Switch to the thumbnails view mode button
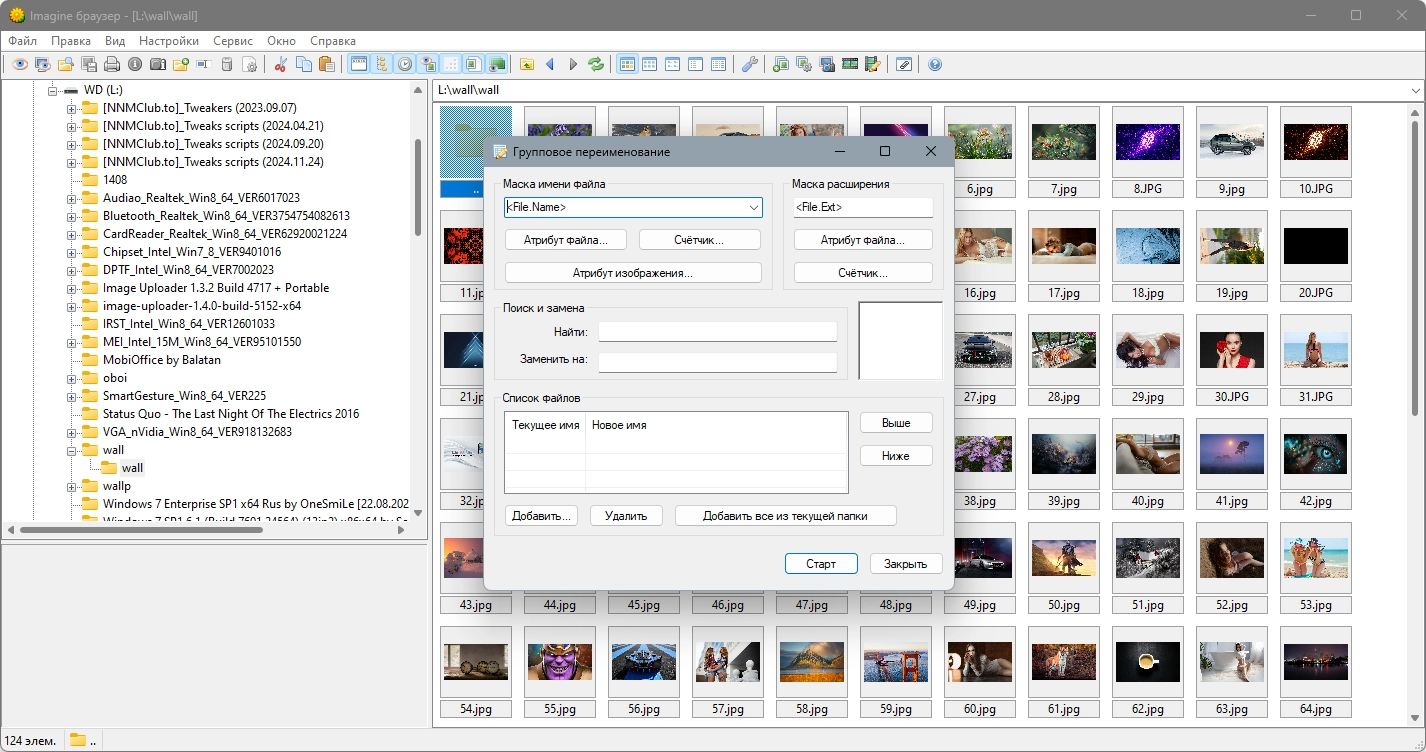Image resolution: width=1426 pixels, height=752 pixels. 627,64
